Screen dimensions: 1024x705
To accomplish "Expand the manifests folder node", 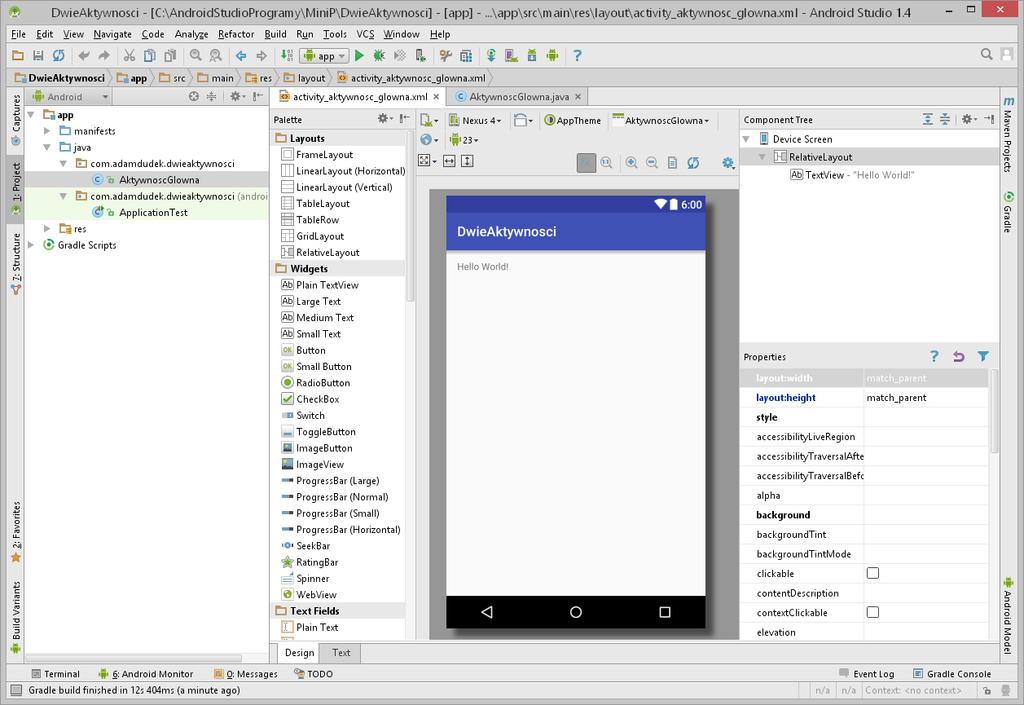I will click(x=47, y=131).
